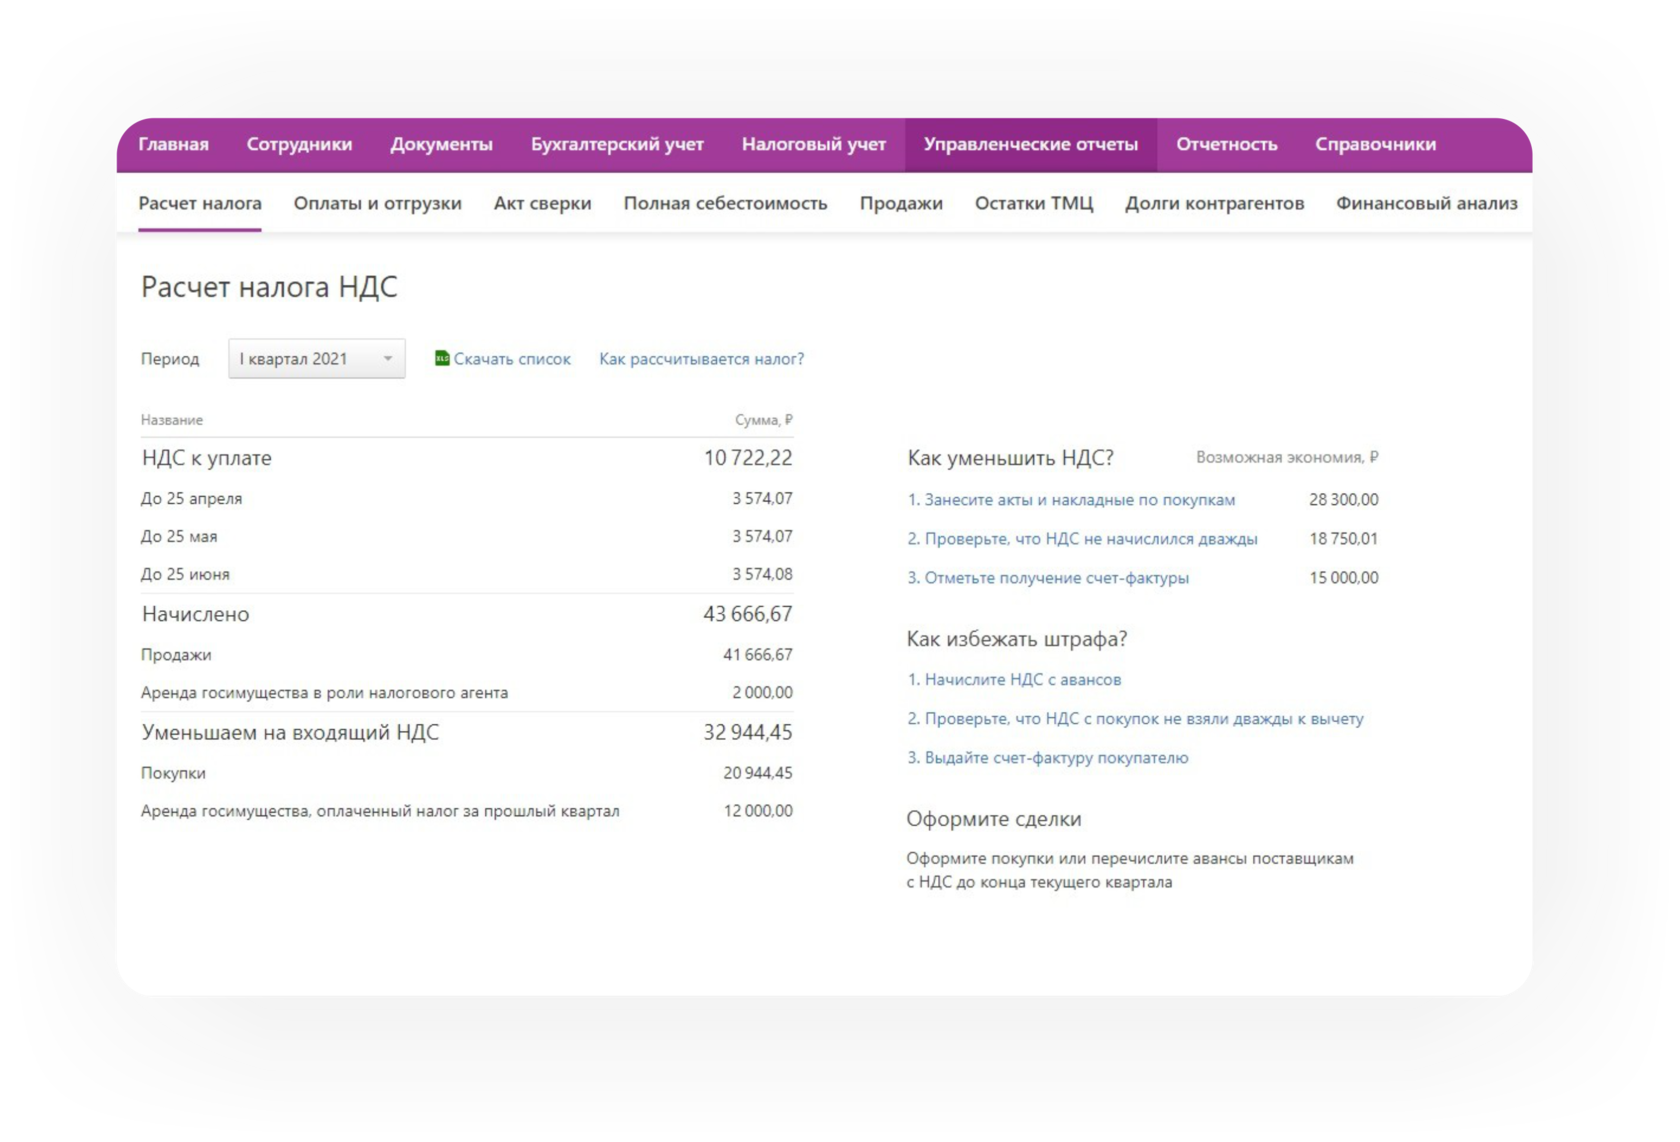1680x1142 pixels.
Task: Click the green Excel icon beside Скачать список
Action: (x=441, y=358)
